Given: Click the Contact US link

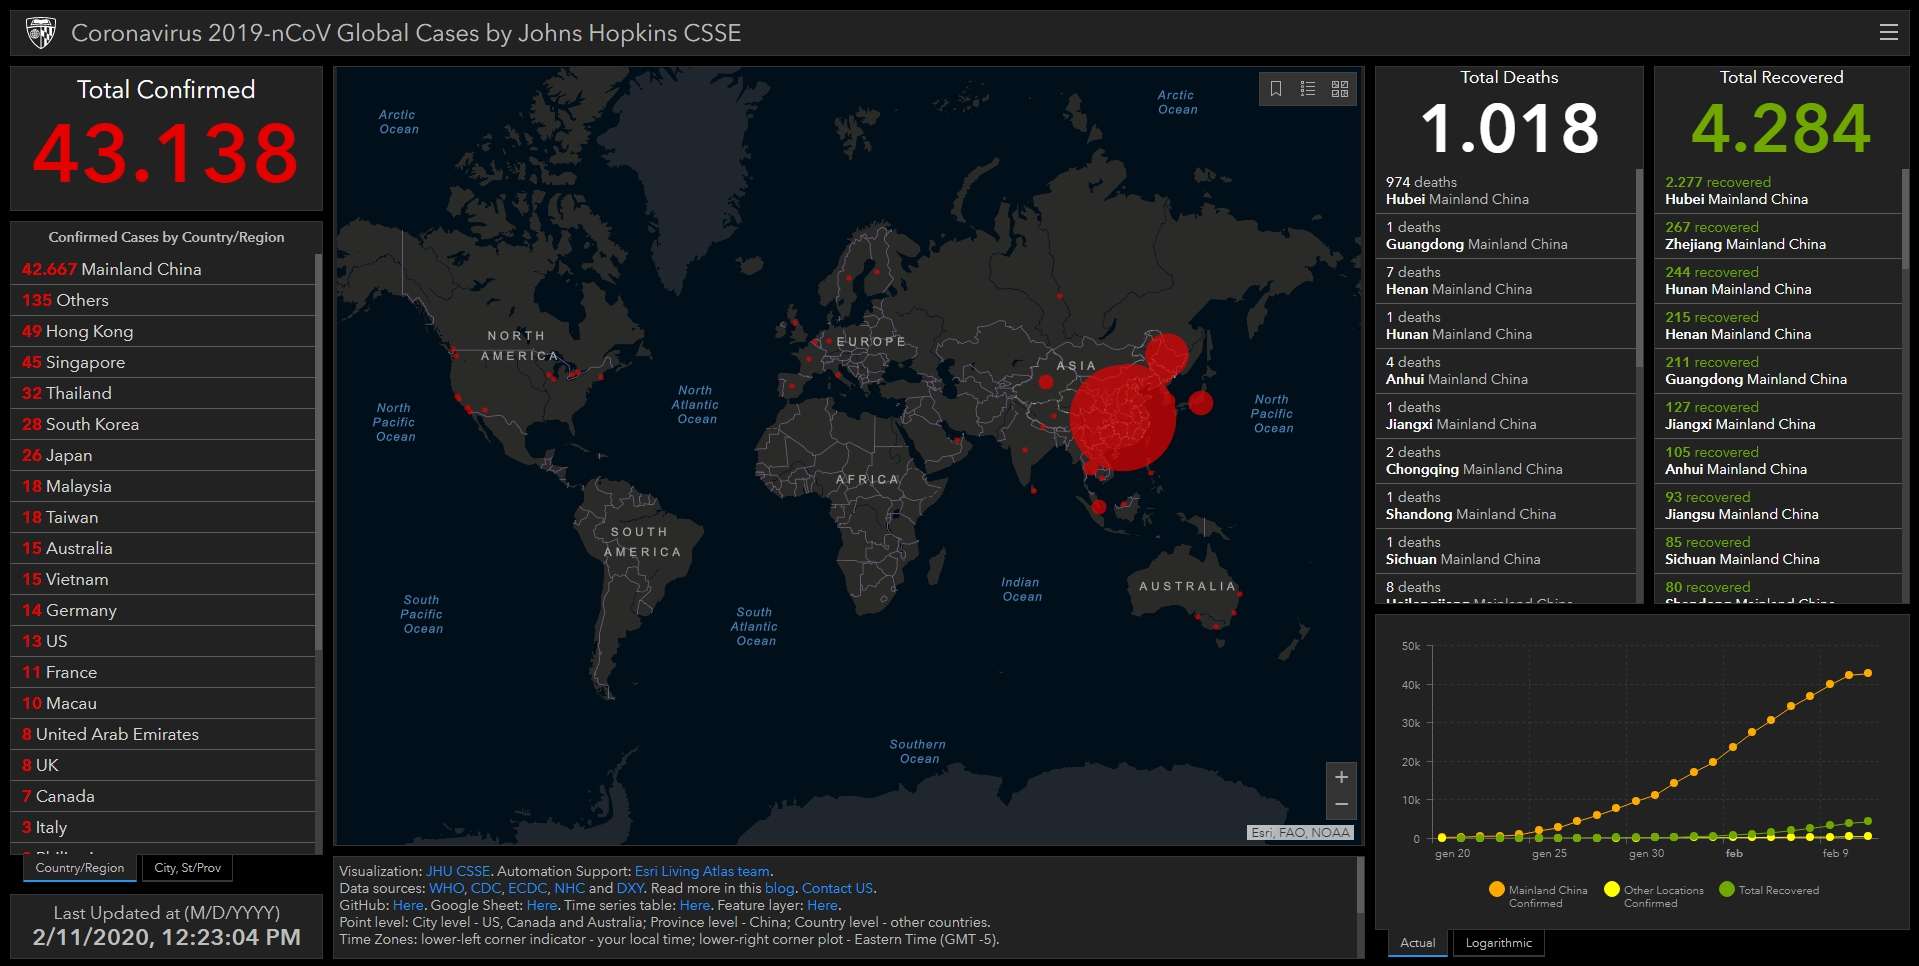Looking at the screenshot, I should tap(837, 888).
